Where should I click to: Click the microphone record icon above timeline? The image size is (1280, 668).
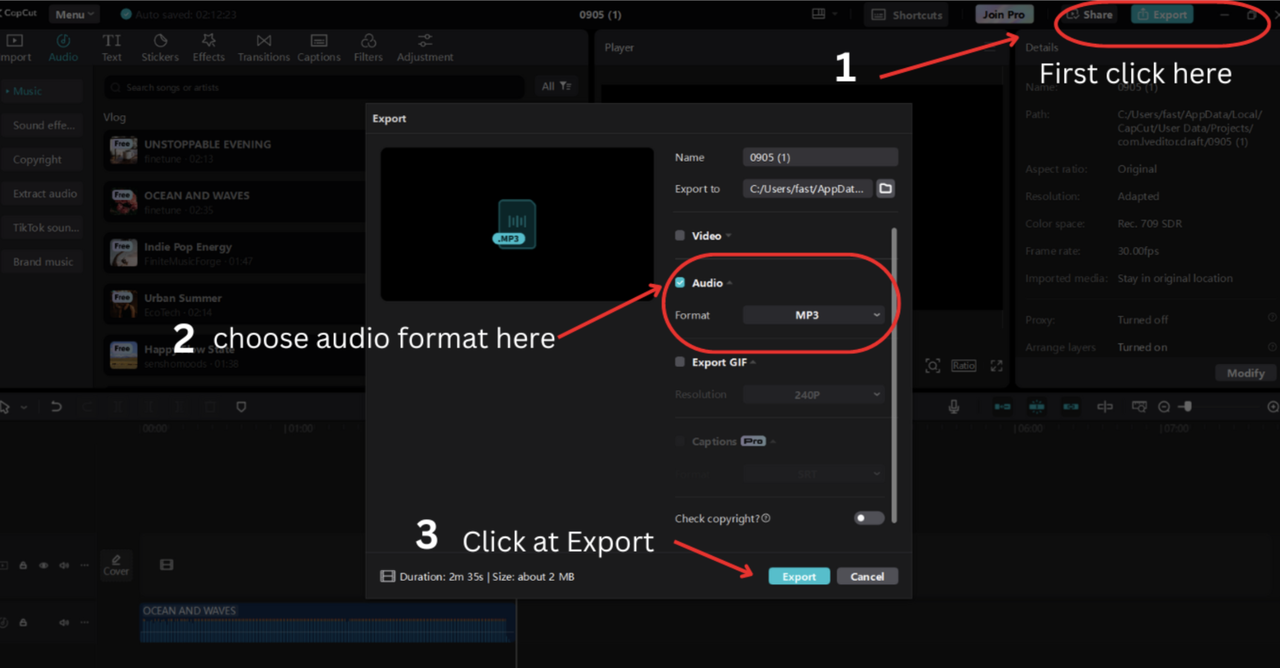[954, 407]
